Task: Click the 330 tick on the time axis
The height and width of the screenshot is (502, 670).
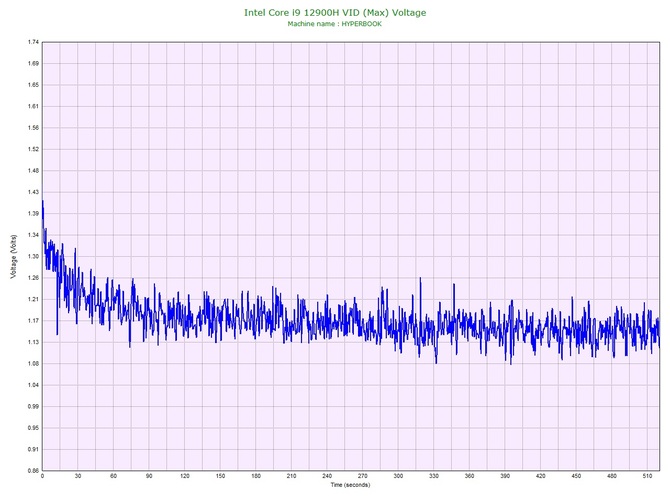Action: coord(434,476)
